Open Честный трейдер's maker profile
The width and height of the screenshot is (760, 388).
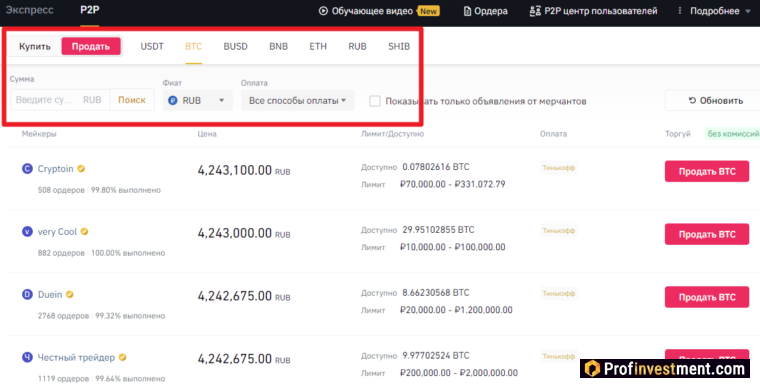point(76,357)
